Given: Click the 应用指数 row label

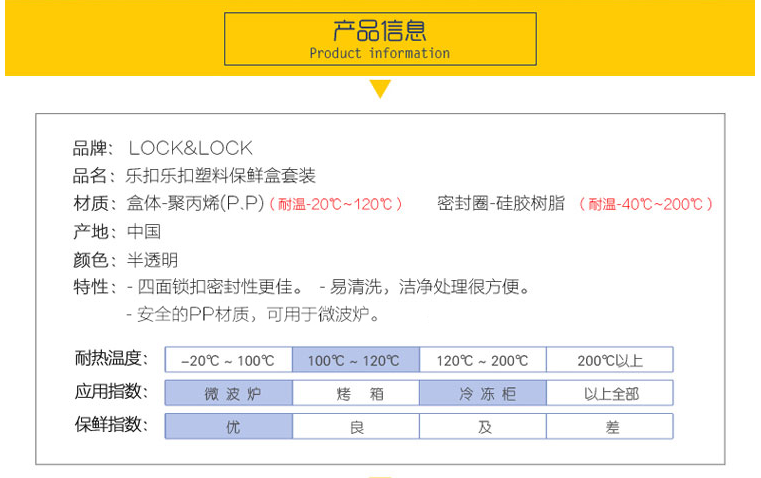Looking at the screenshot, I should [x=111, y=391].
